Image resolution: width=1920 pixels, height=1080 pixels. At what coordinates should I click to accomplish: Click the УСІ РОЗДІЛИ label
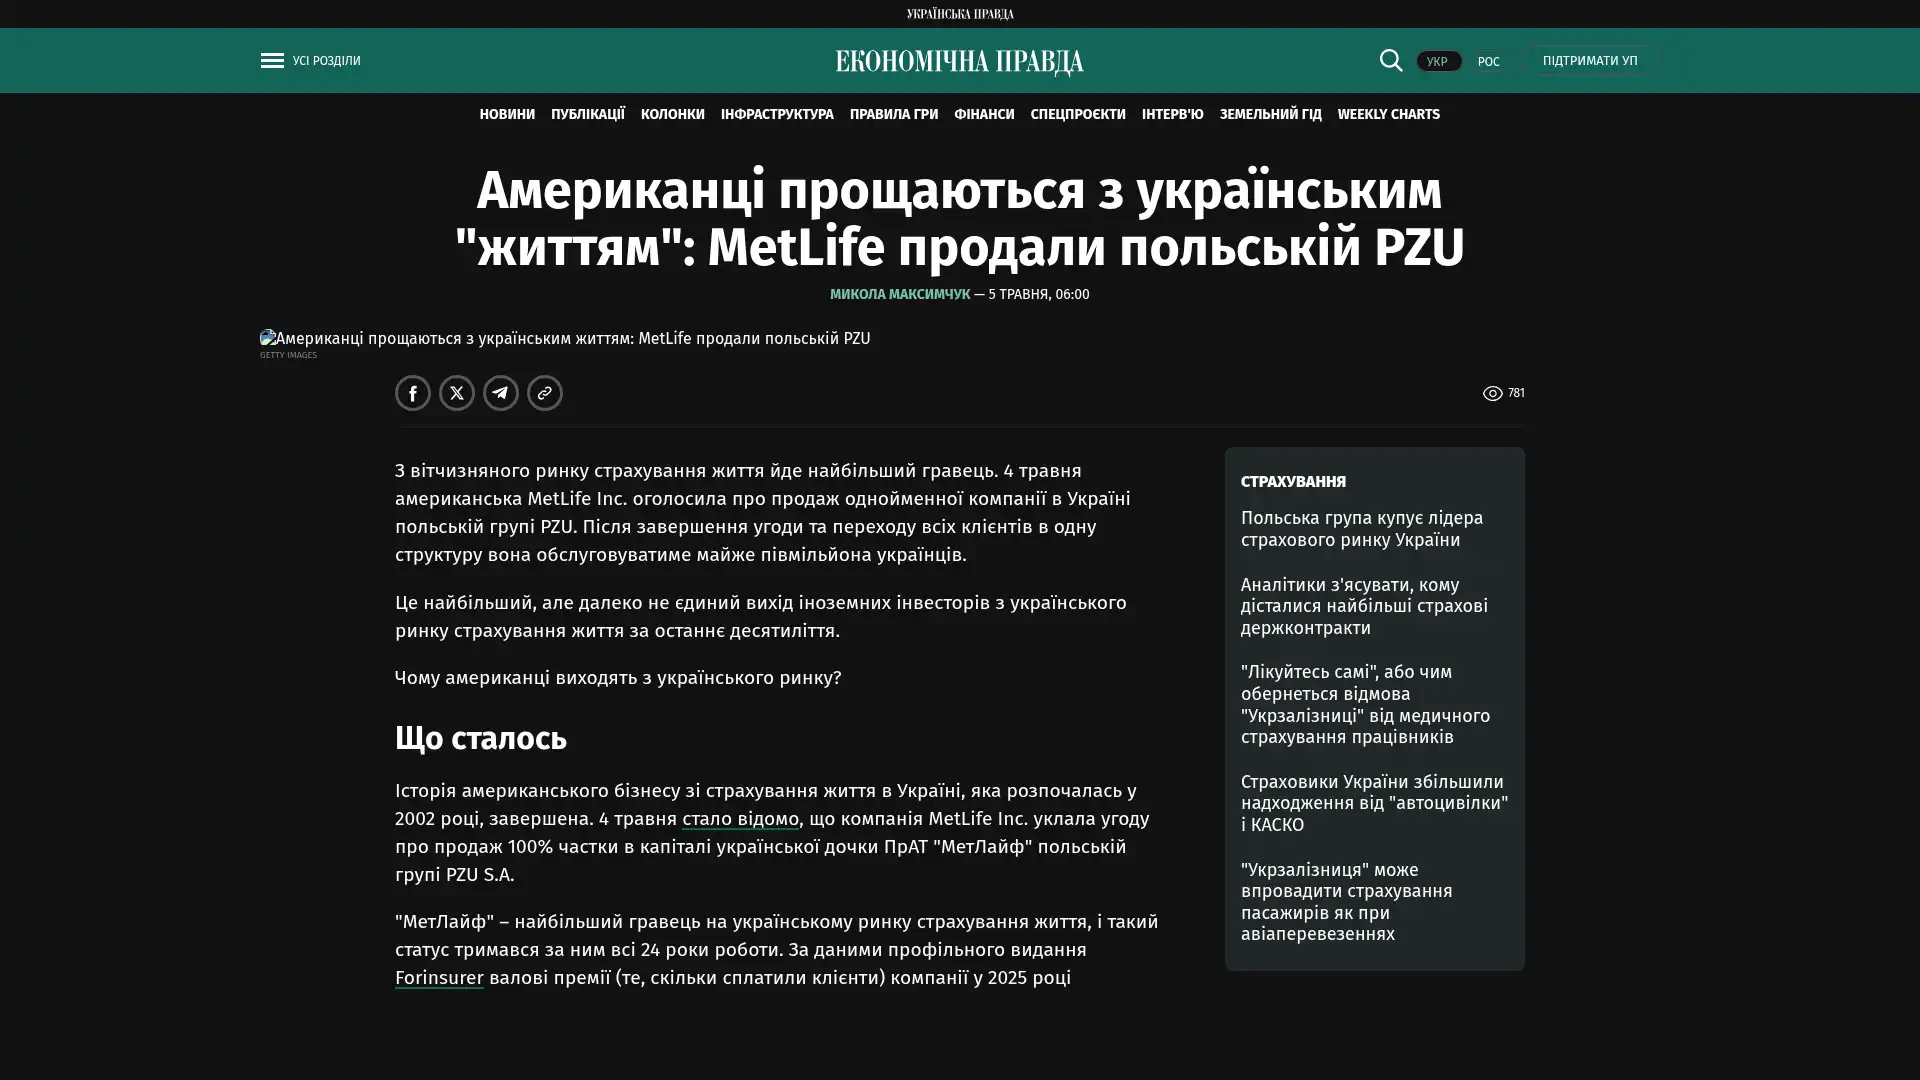pyautogui.click(x=327, y=61)
